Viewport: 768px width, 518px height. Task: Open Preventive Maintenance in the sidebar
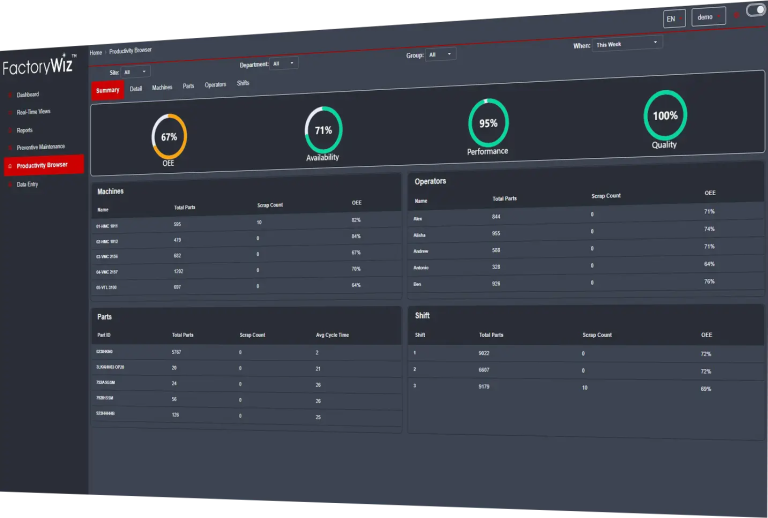coord(41,147)
